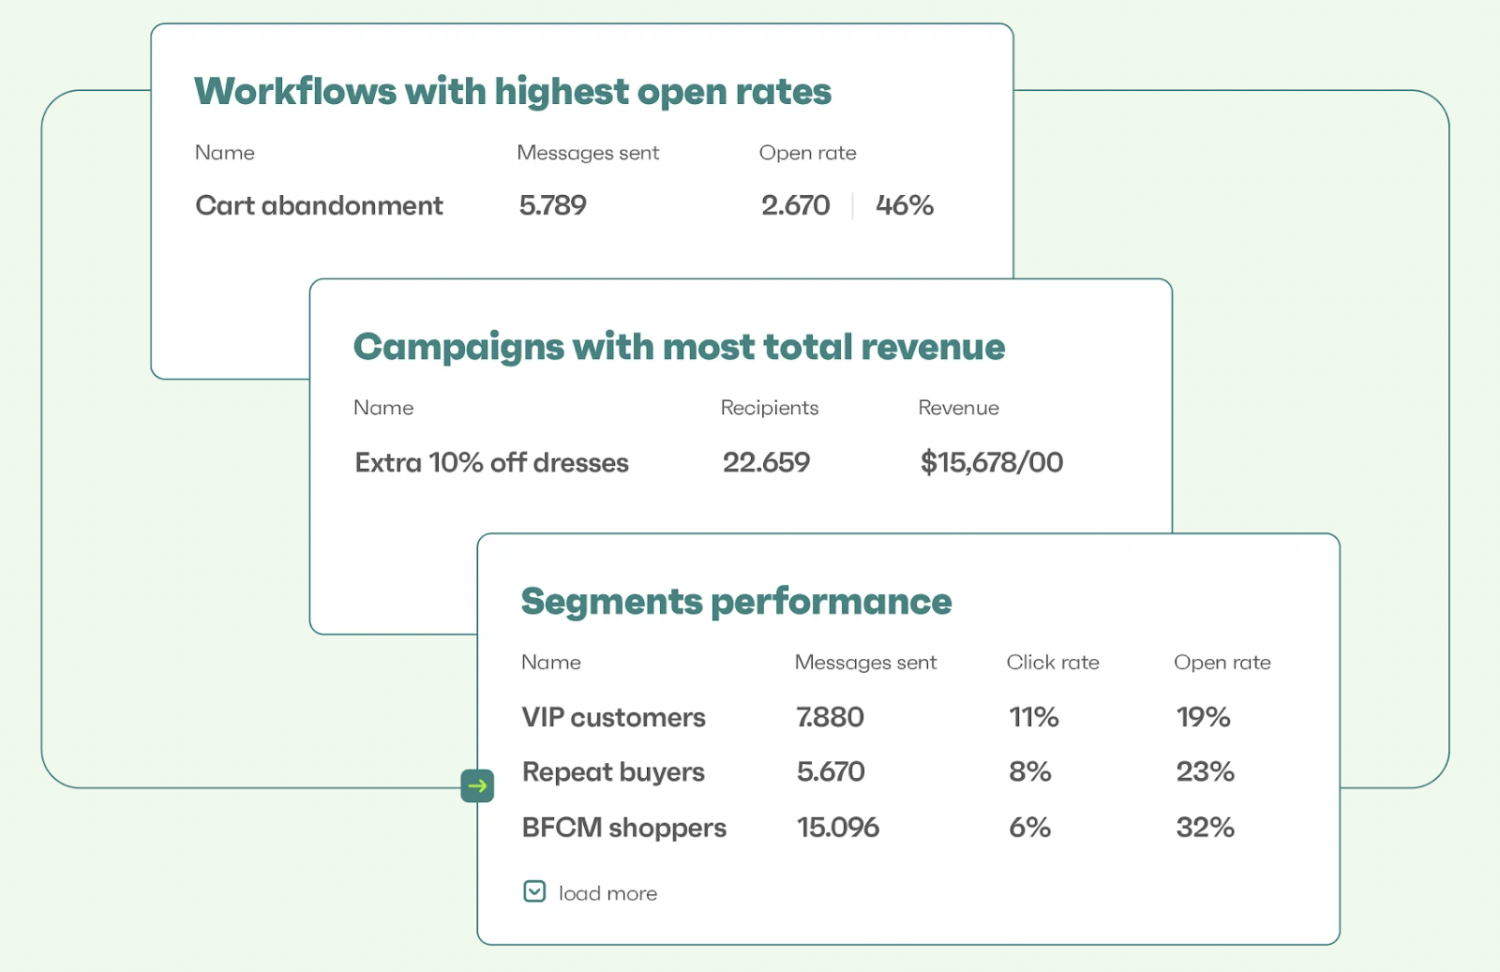Sort workflows by Open rate column
Image resolution: width=1500 pixels, height=972 pixels.
(807, 153)
